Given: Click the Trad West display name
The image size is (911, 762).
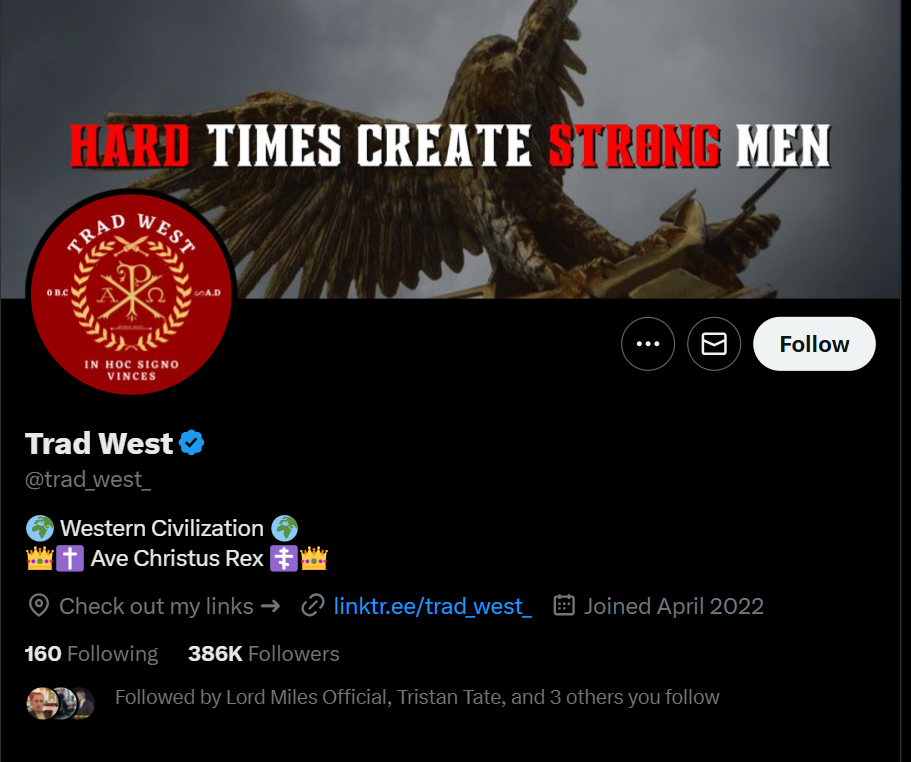Looking at the screenshot, I should click(x=99, y=443).
